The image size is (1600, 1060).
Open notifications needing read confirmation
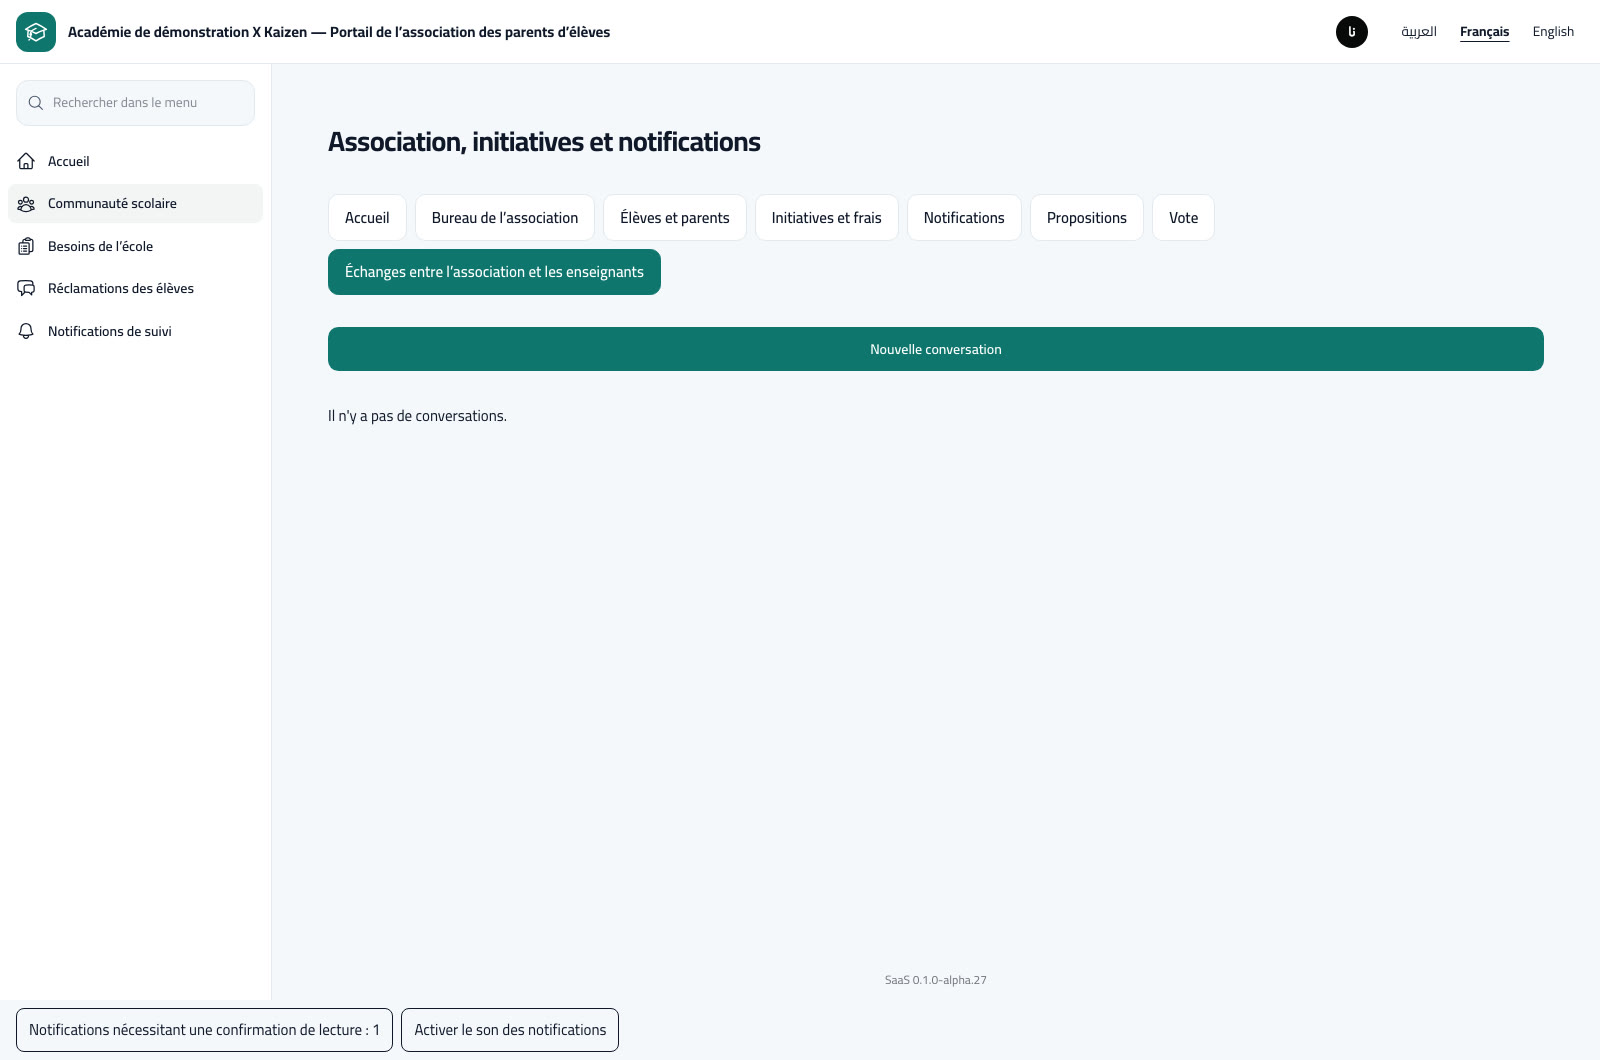pos(204,1030)
